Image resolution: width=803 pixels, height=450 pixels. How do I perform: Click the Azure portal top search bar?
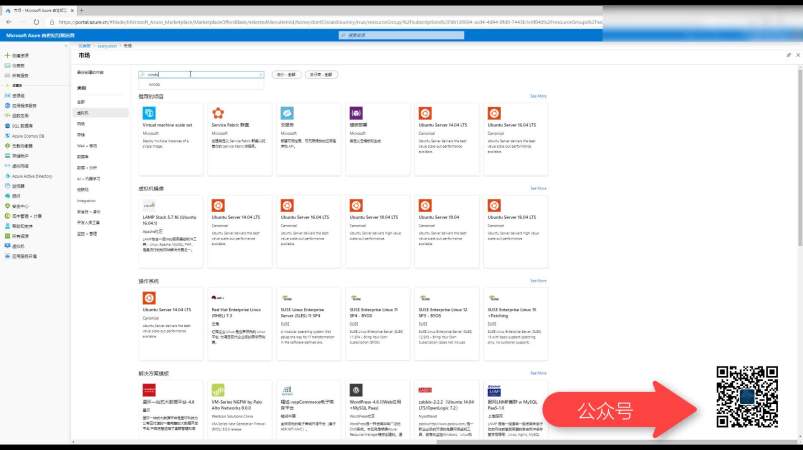click(x=402, y=35)
